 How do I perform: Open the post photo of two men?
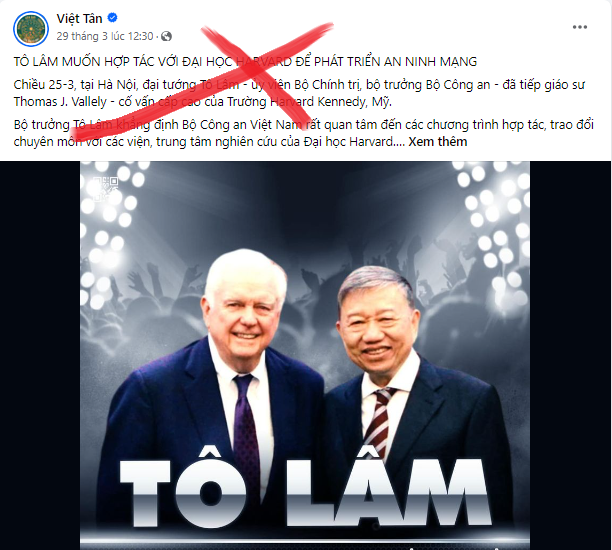coord(305,355)
